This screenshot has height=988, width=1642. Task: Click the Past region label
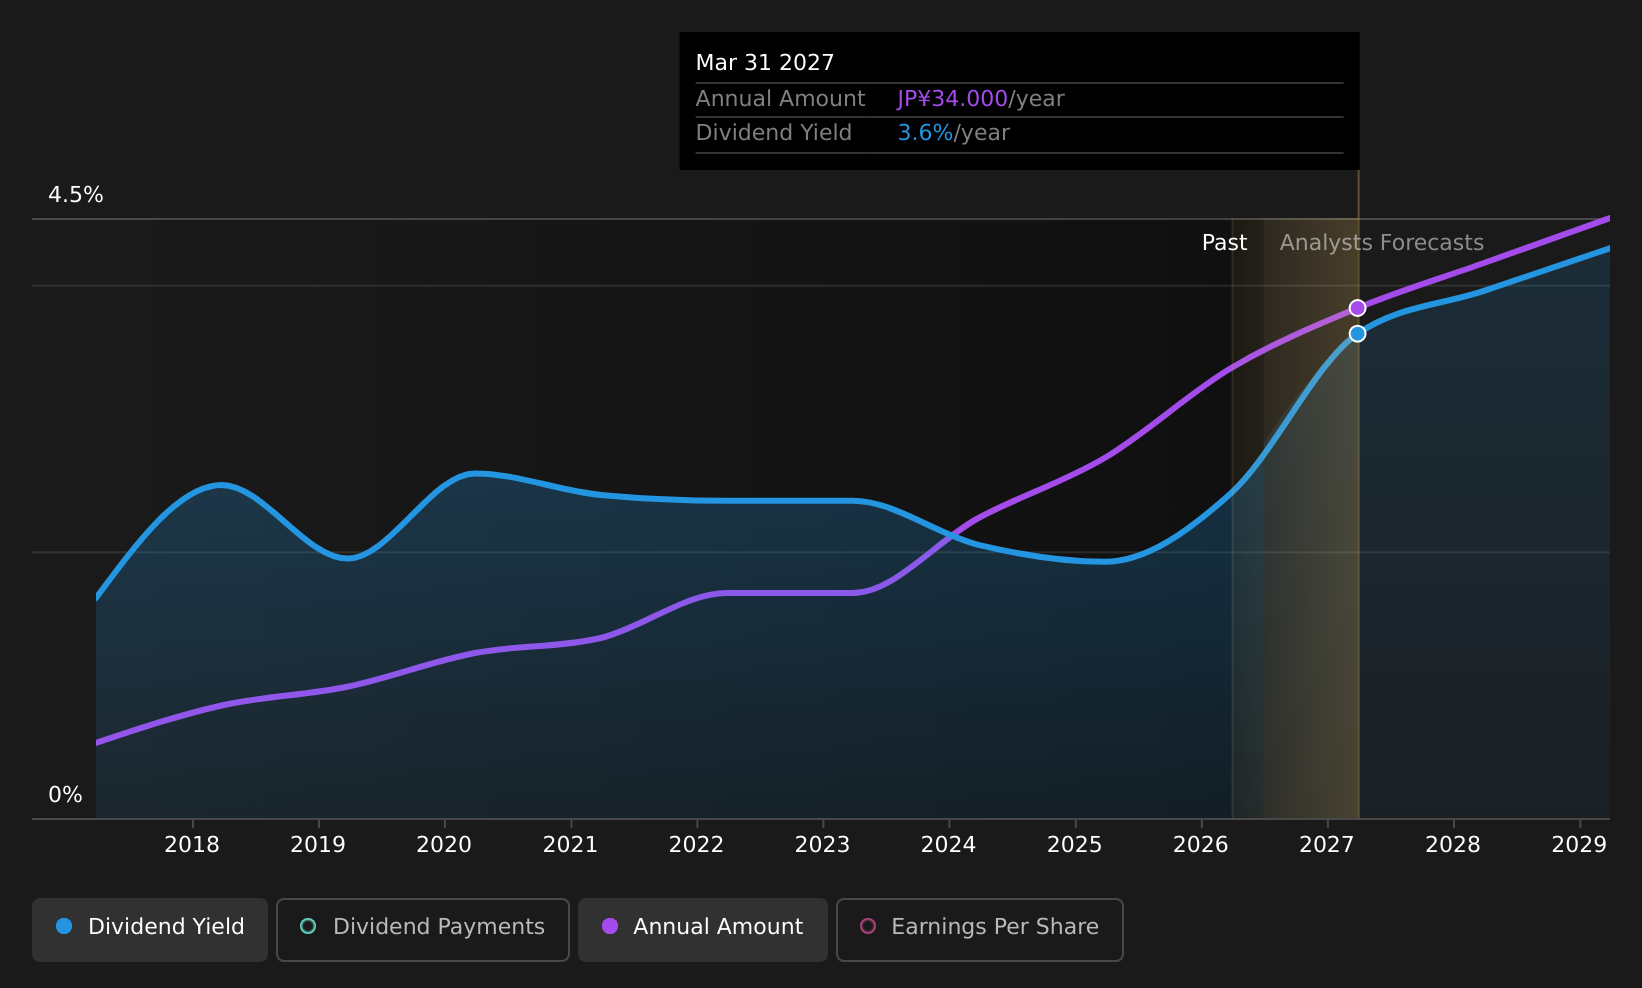point(1224,243)
